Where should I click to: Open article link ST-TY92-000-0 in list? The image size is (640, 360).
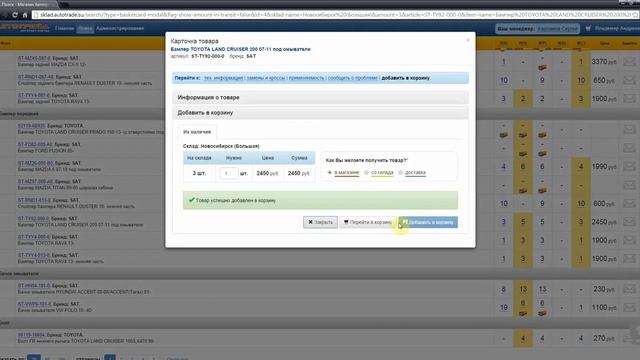pyautogui.click(x=33, y=218)
